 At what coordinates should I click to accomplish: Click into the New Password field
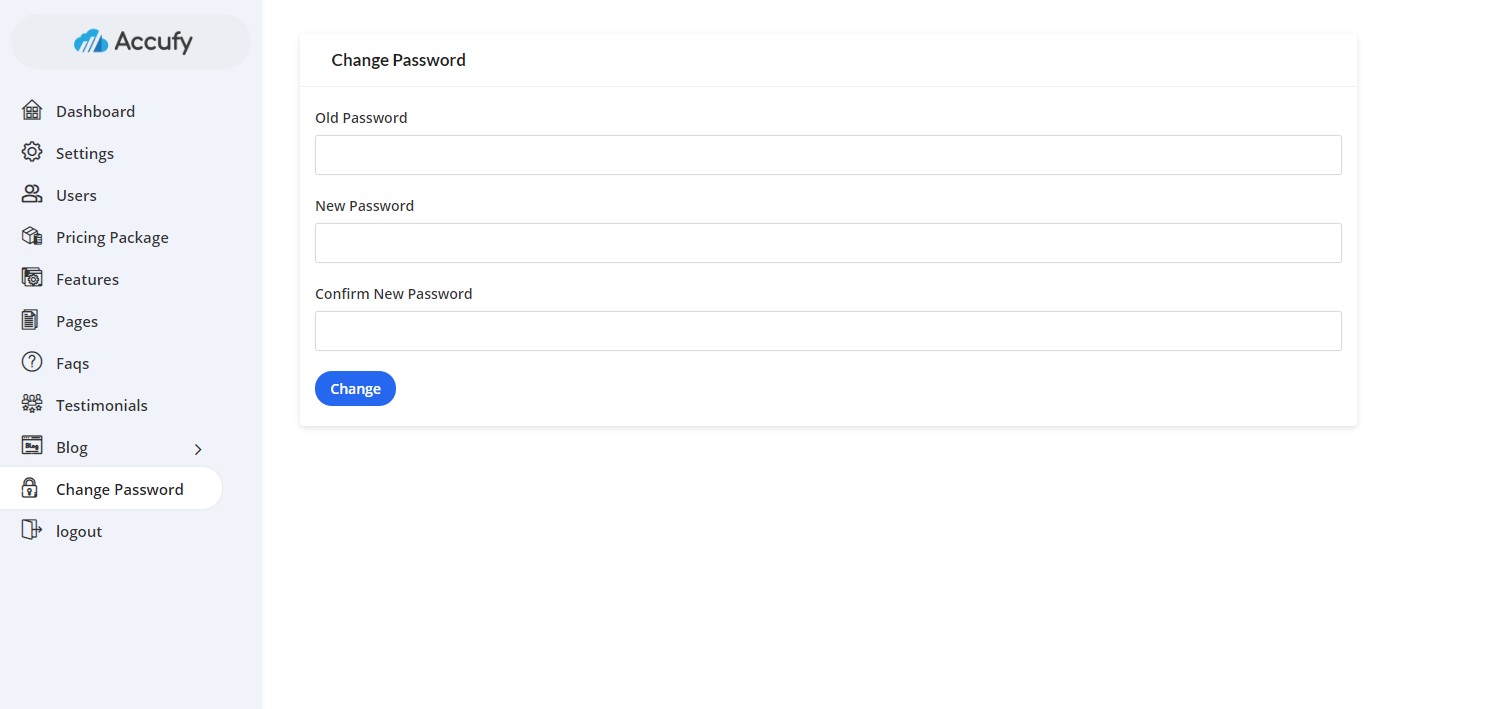828,243
